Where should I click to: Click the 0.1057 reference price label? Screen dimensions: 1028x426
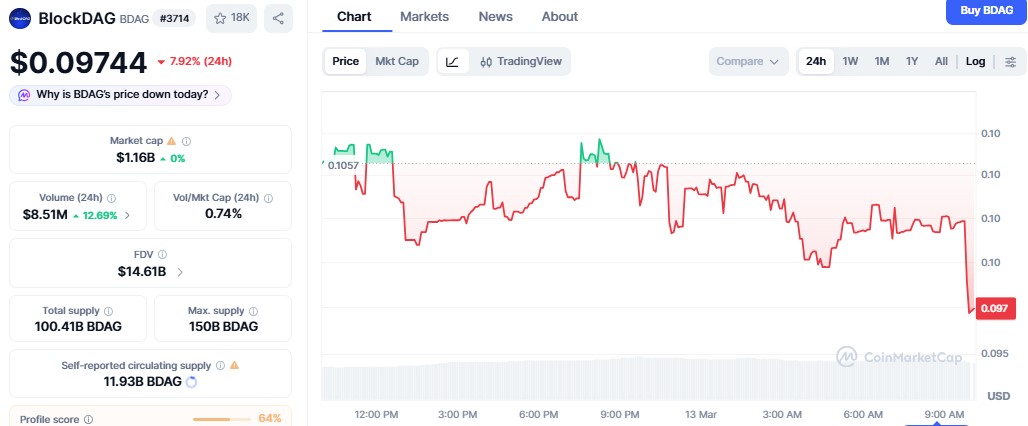(343, 165)
